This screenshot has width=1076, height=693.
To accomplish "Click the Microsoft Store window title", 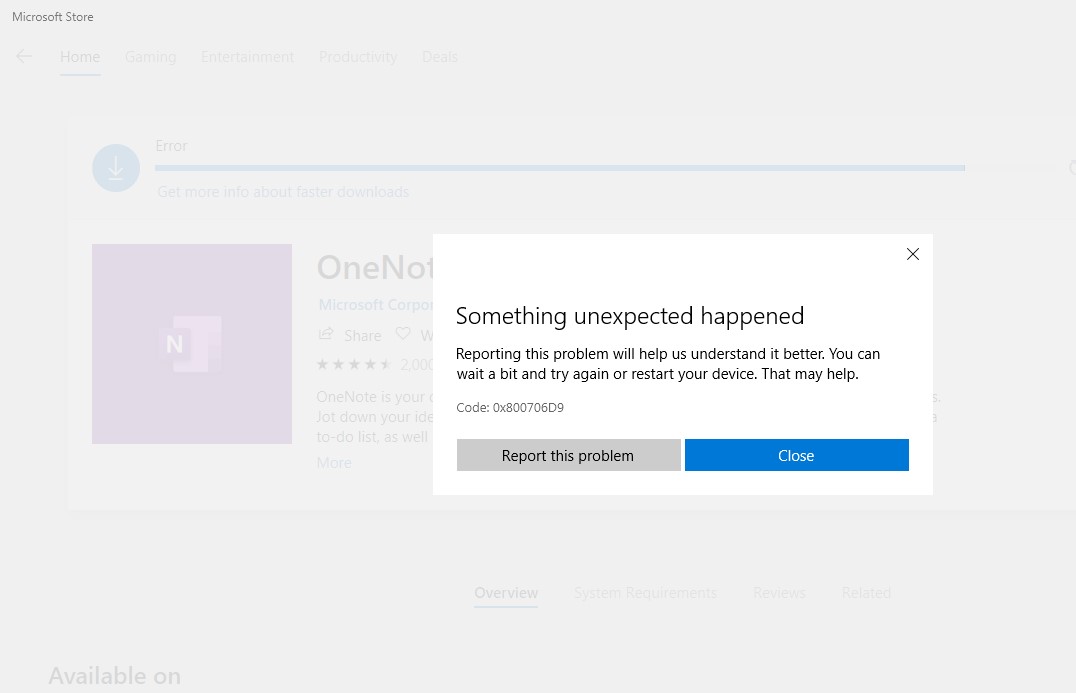I will coord(53,16).
